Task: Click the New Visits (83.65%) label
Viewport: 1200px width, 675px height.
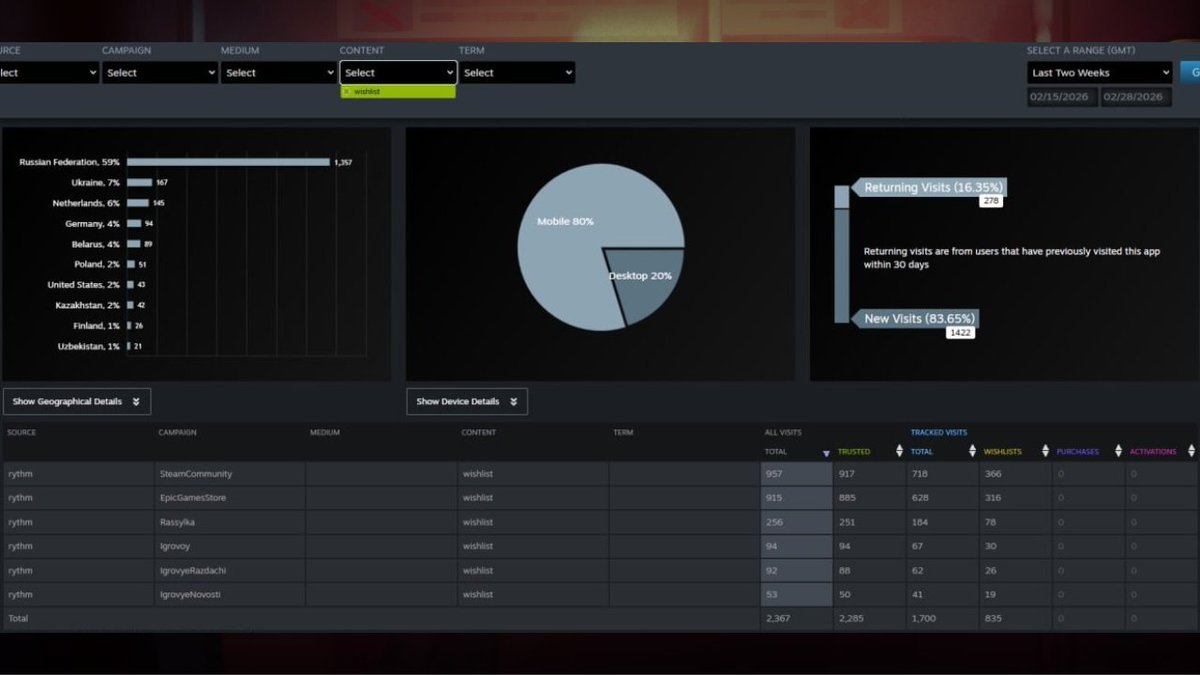Action: tap(915, 319)
